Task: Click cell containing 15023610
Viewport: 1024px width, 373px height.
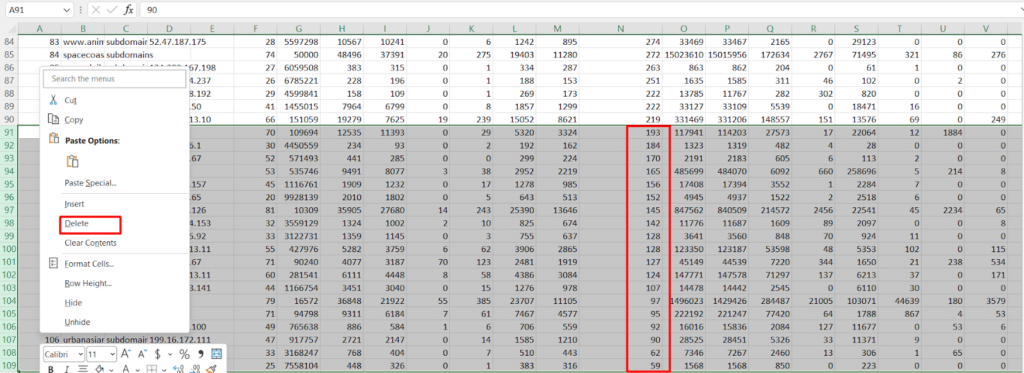Action: (x=684, y=55)
